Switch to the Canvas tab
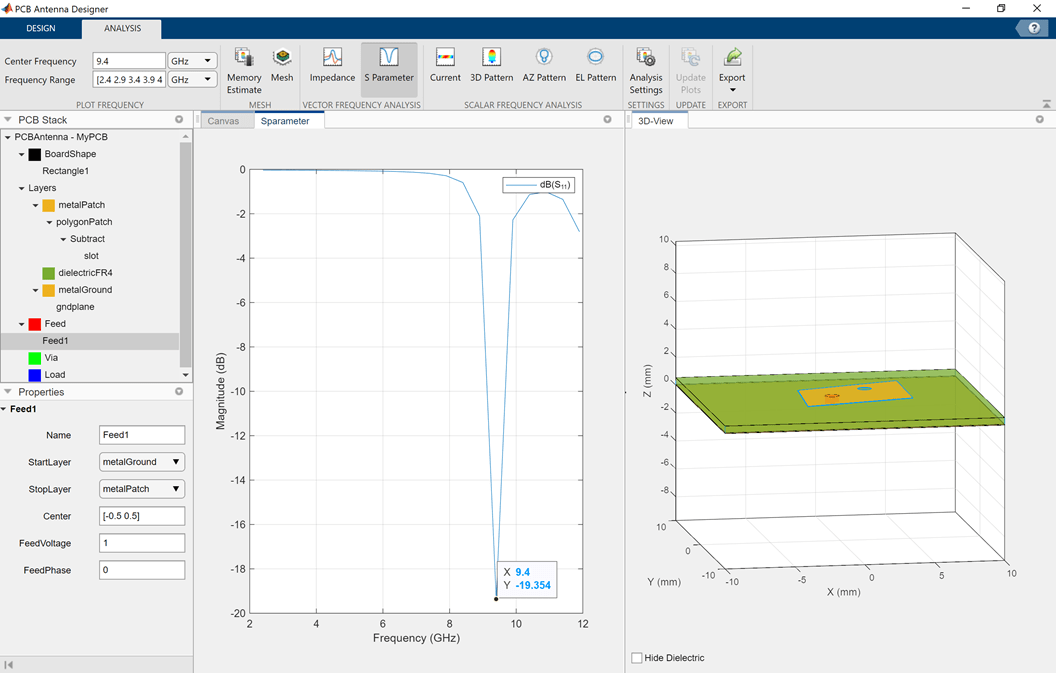The height and width of the screenshot is (673, 1056). click(x=223, y=121)
